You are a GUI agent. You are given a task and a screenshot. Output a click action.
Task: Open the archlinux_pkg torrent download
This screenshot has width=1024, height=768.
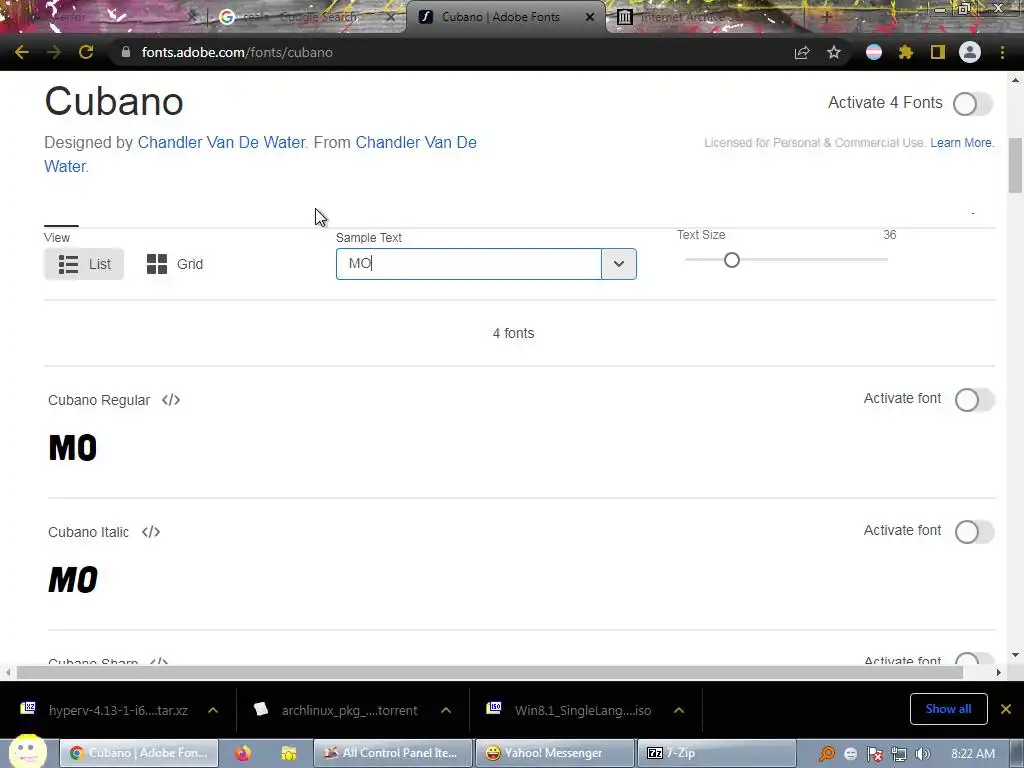(x=337, y=710)
